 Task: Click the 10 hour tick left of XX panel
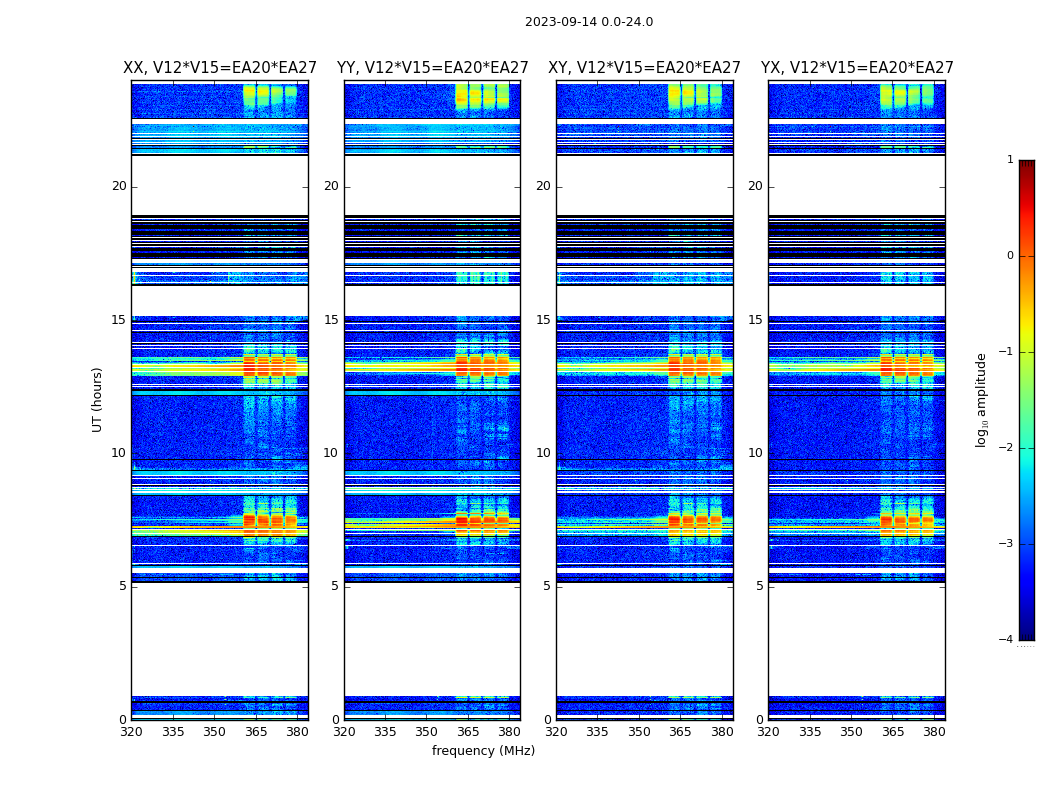118,453
